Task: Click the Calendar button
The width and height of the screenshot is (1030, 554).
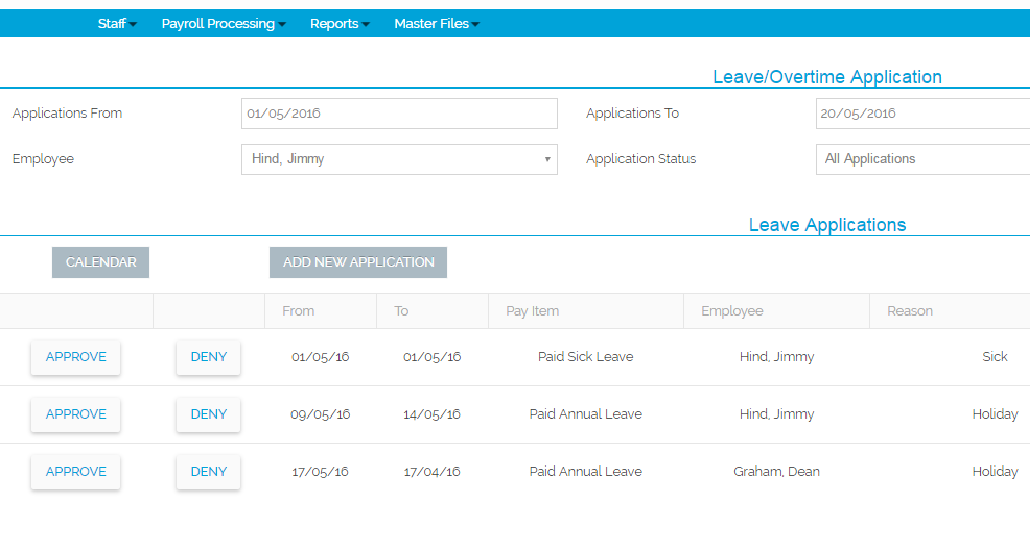Action: point(100,262)
